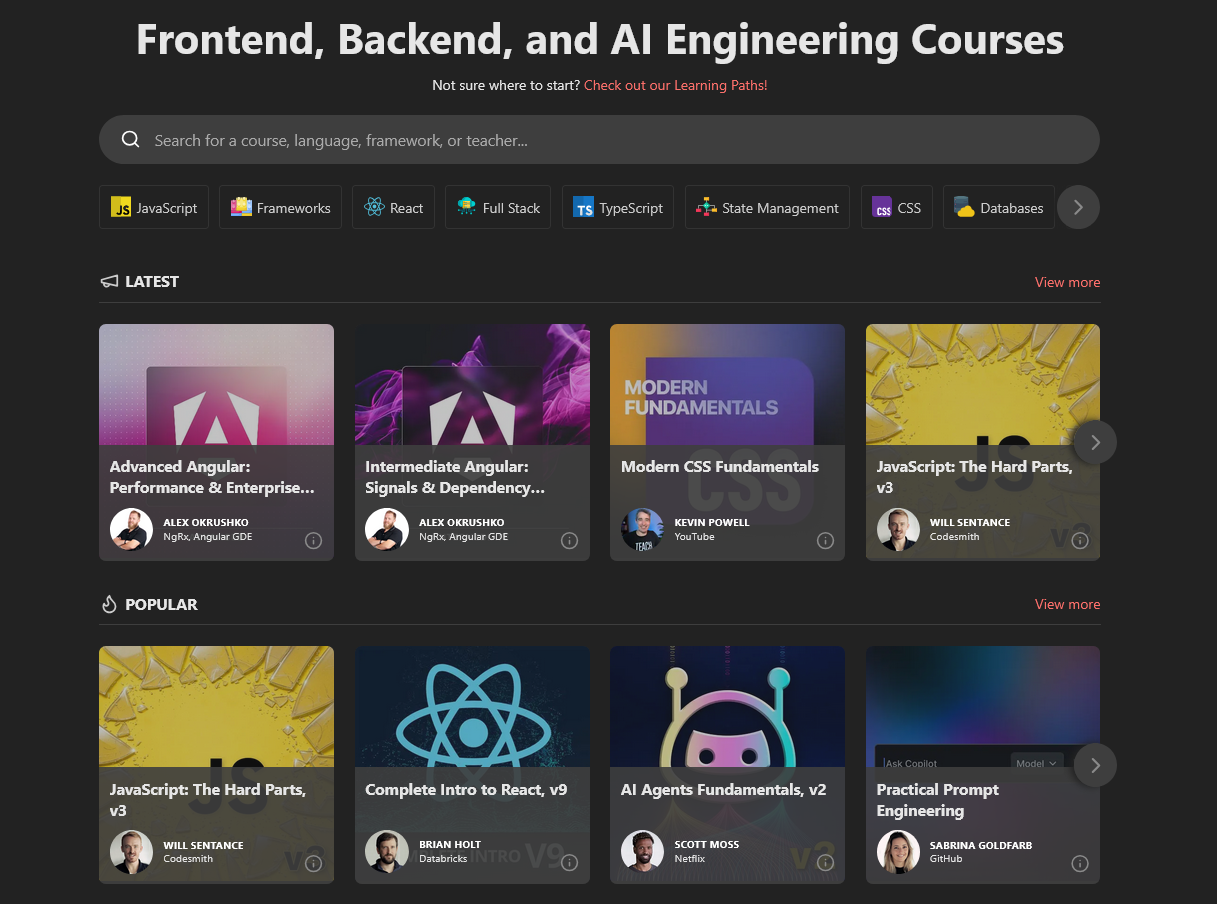Click the BRIAN HOLT name
The width and height of the screenshot is (1218, 905).
point(450,845)
